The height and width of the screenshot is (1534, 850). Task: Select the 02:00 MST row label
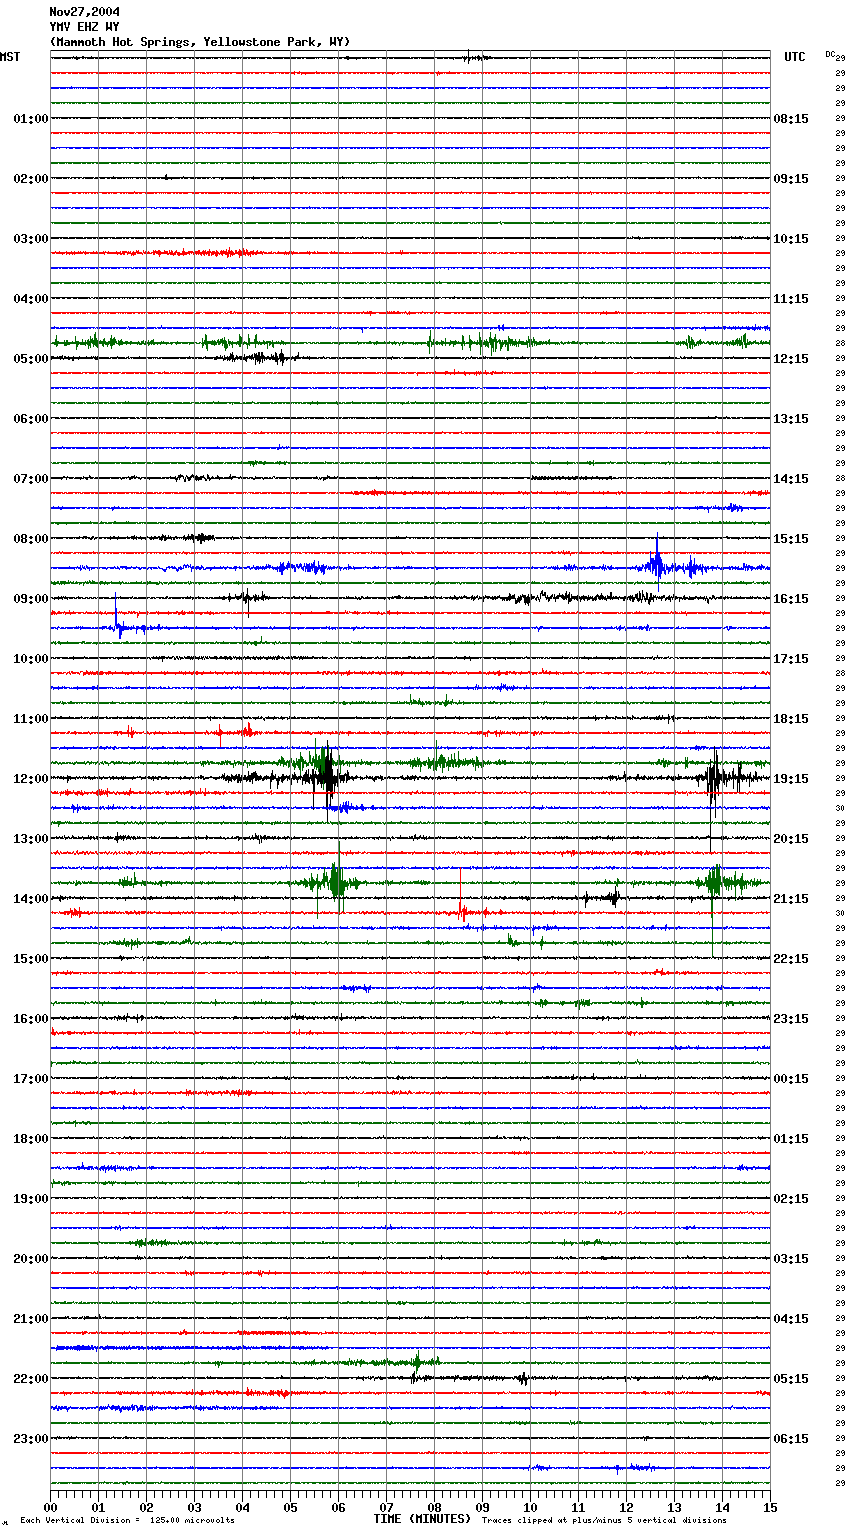tap(31, 179)
